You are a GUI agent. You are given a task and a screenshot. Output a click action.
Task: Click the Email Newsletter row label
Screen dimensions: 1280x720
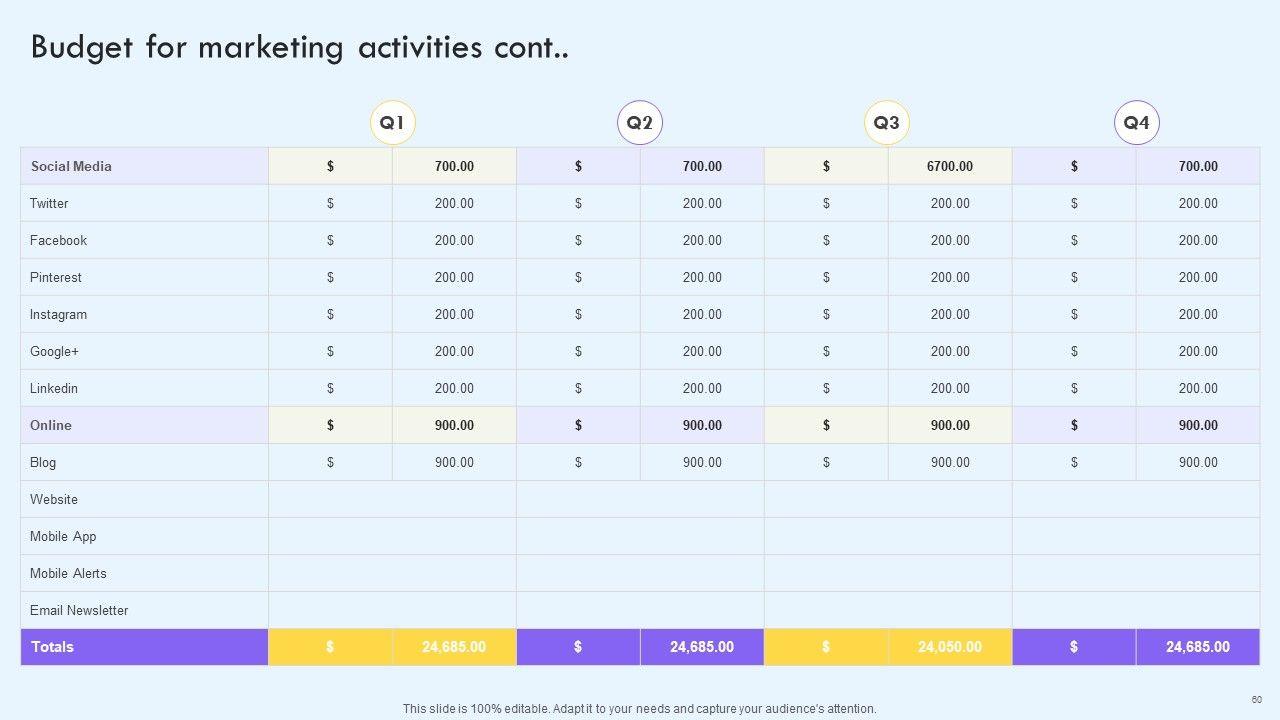[x=79, y=610]
